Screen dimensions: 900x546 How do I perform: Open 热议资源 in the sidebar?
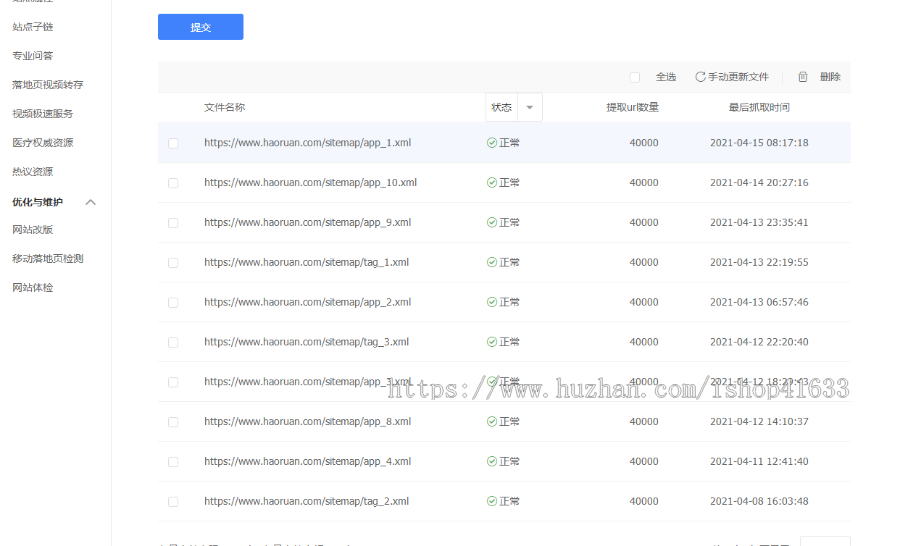33,171
